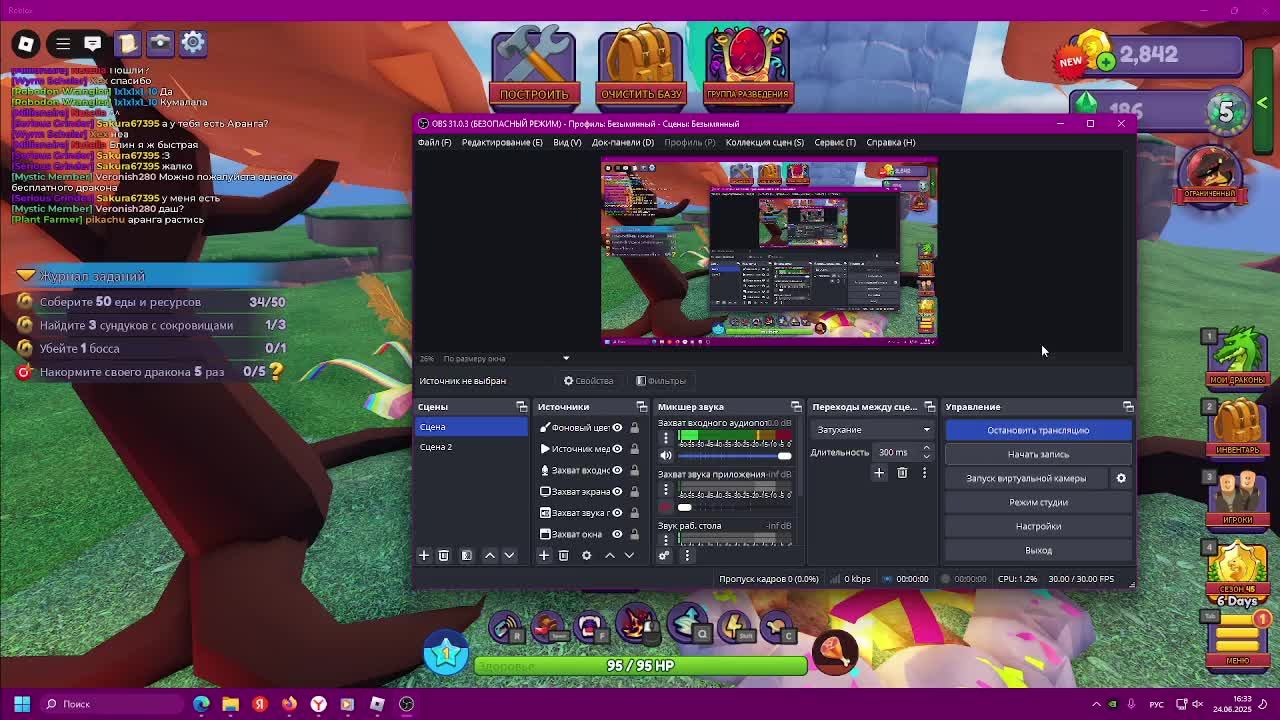Open Roblox chat bubble icon

[x=93, y=44]
